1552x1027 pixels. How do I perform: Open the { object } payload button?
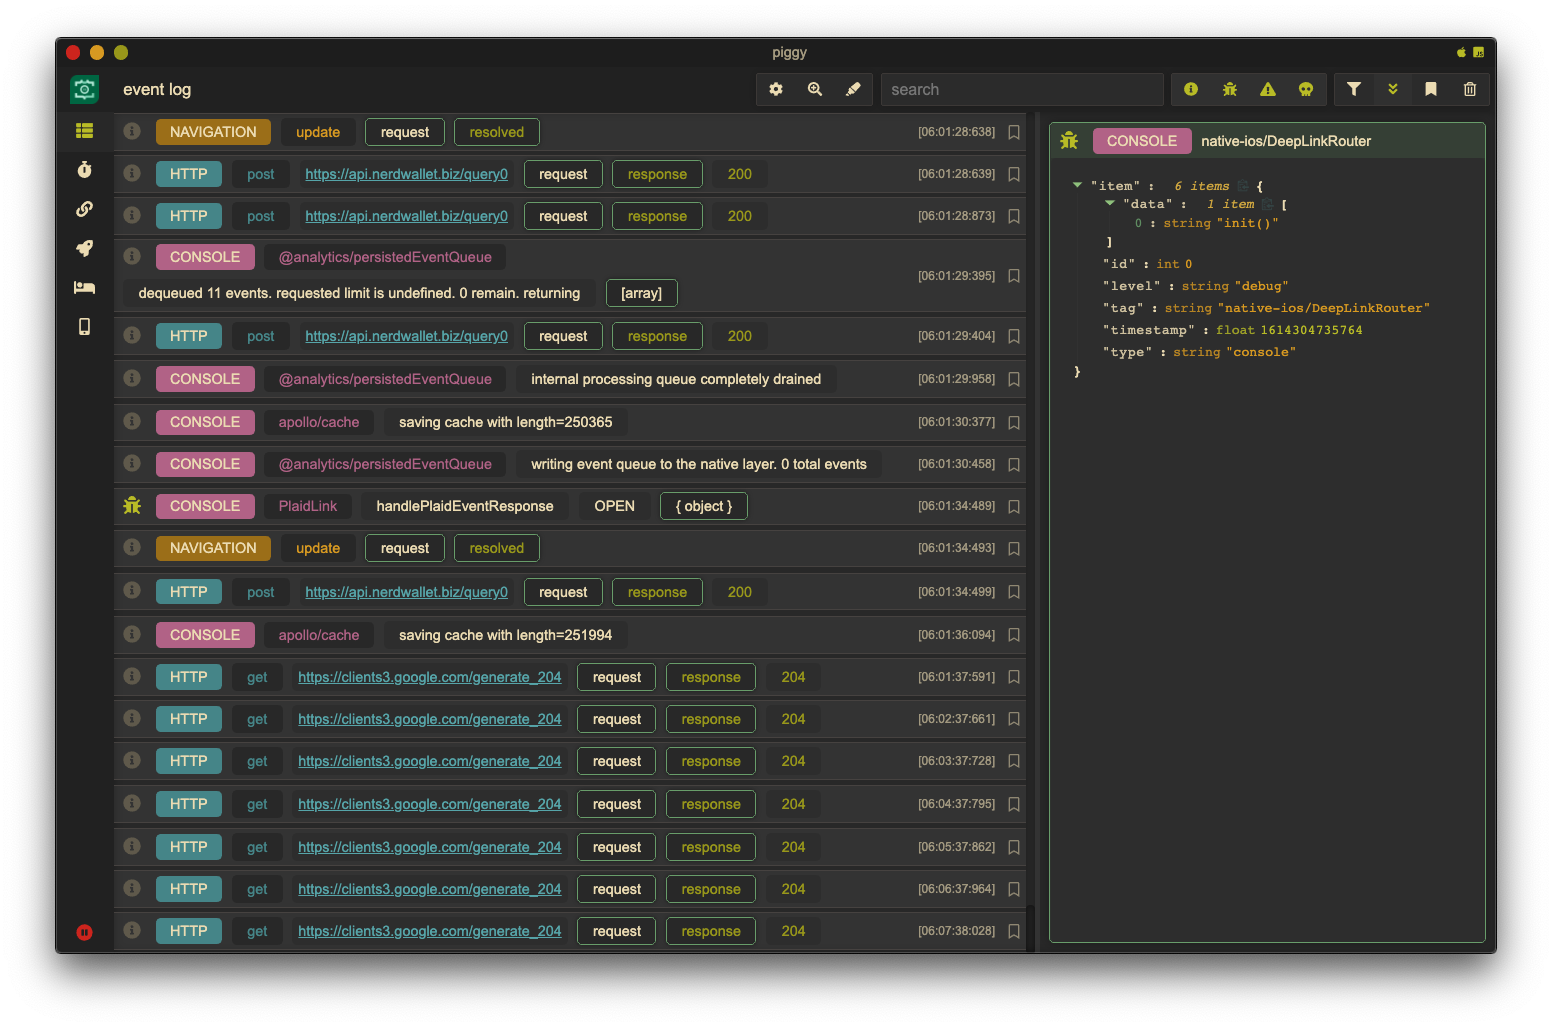click(x=703, y=506)
